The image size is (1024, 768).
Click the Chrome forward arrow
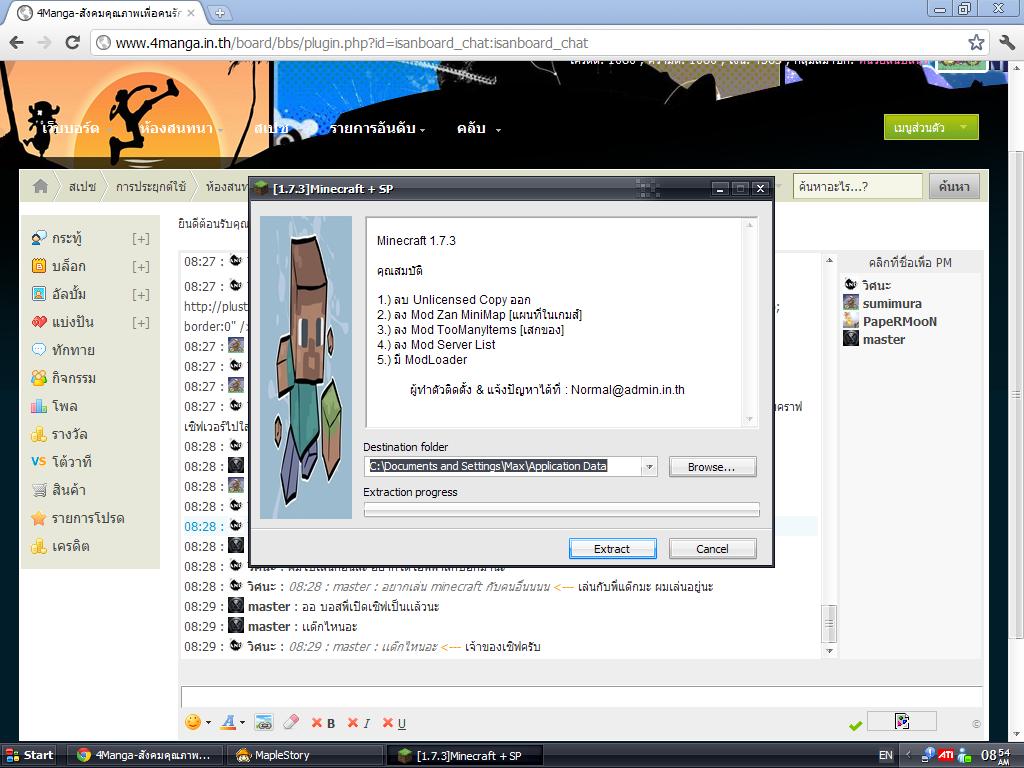44,43
